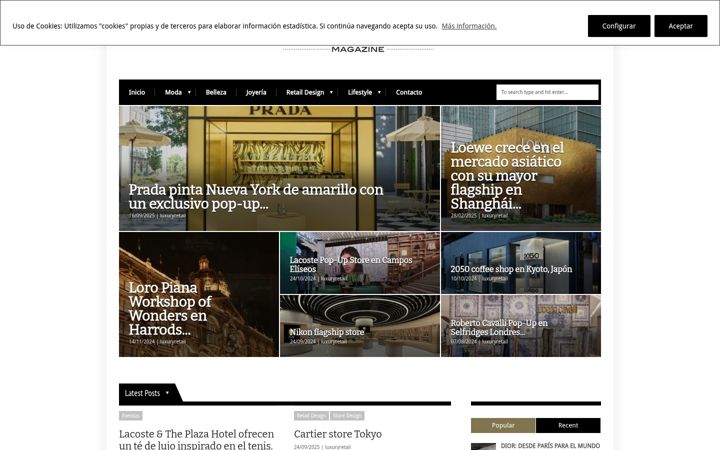Screen dimensions: 720x450
Task: Focus the search field in the navbar
Action: [547, 92]
